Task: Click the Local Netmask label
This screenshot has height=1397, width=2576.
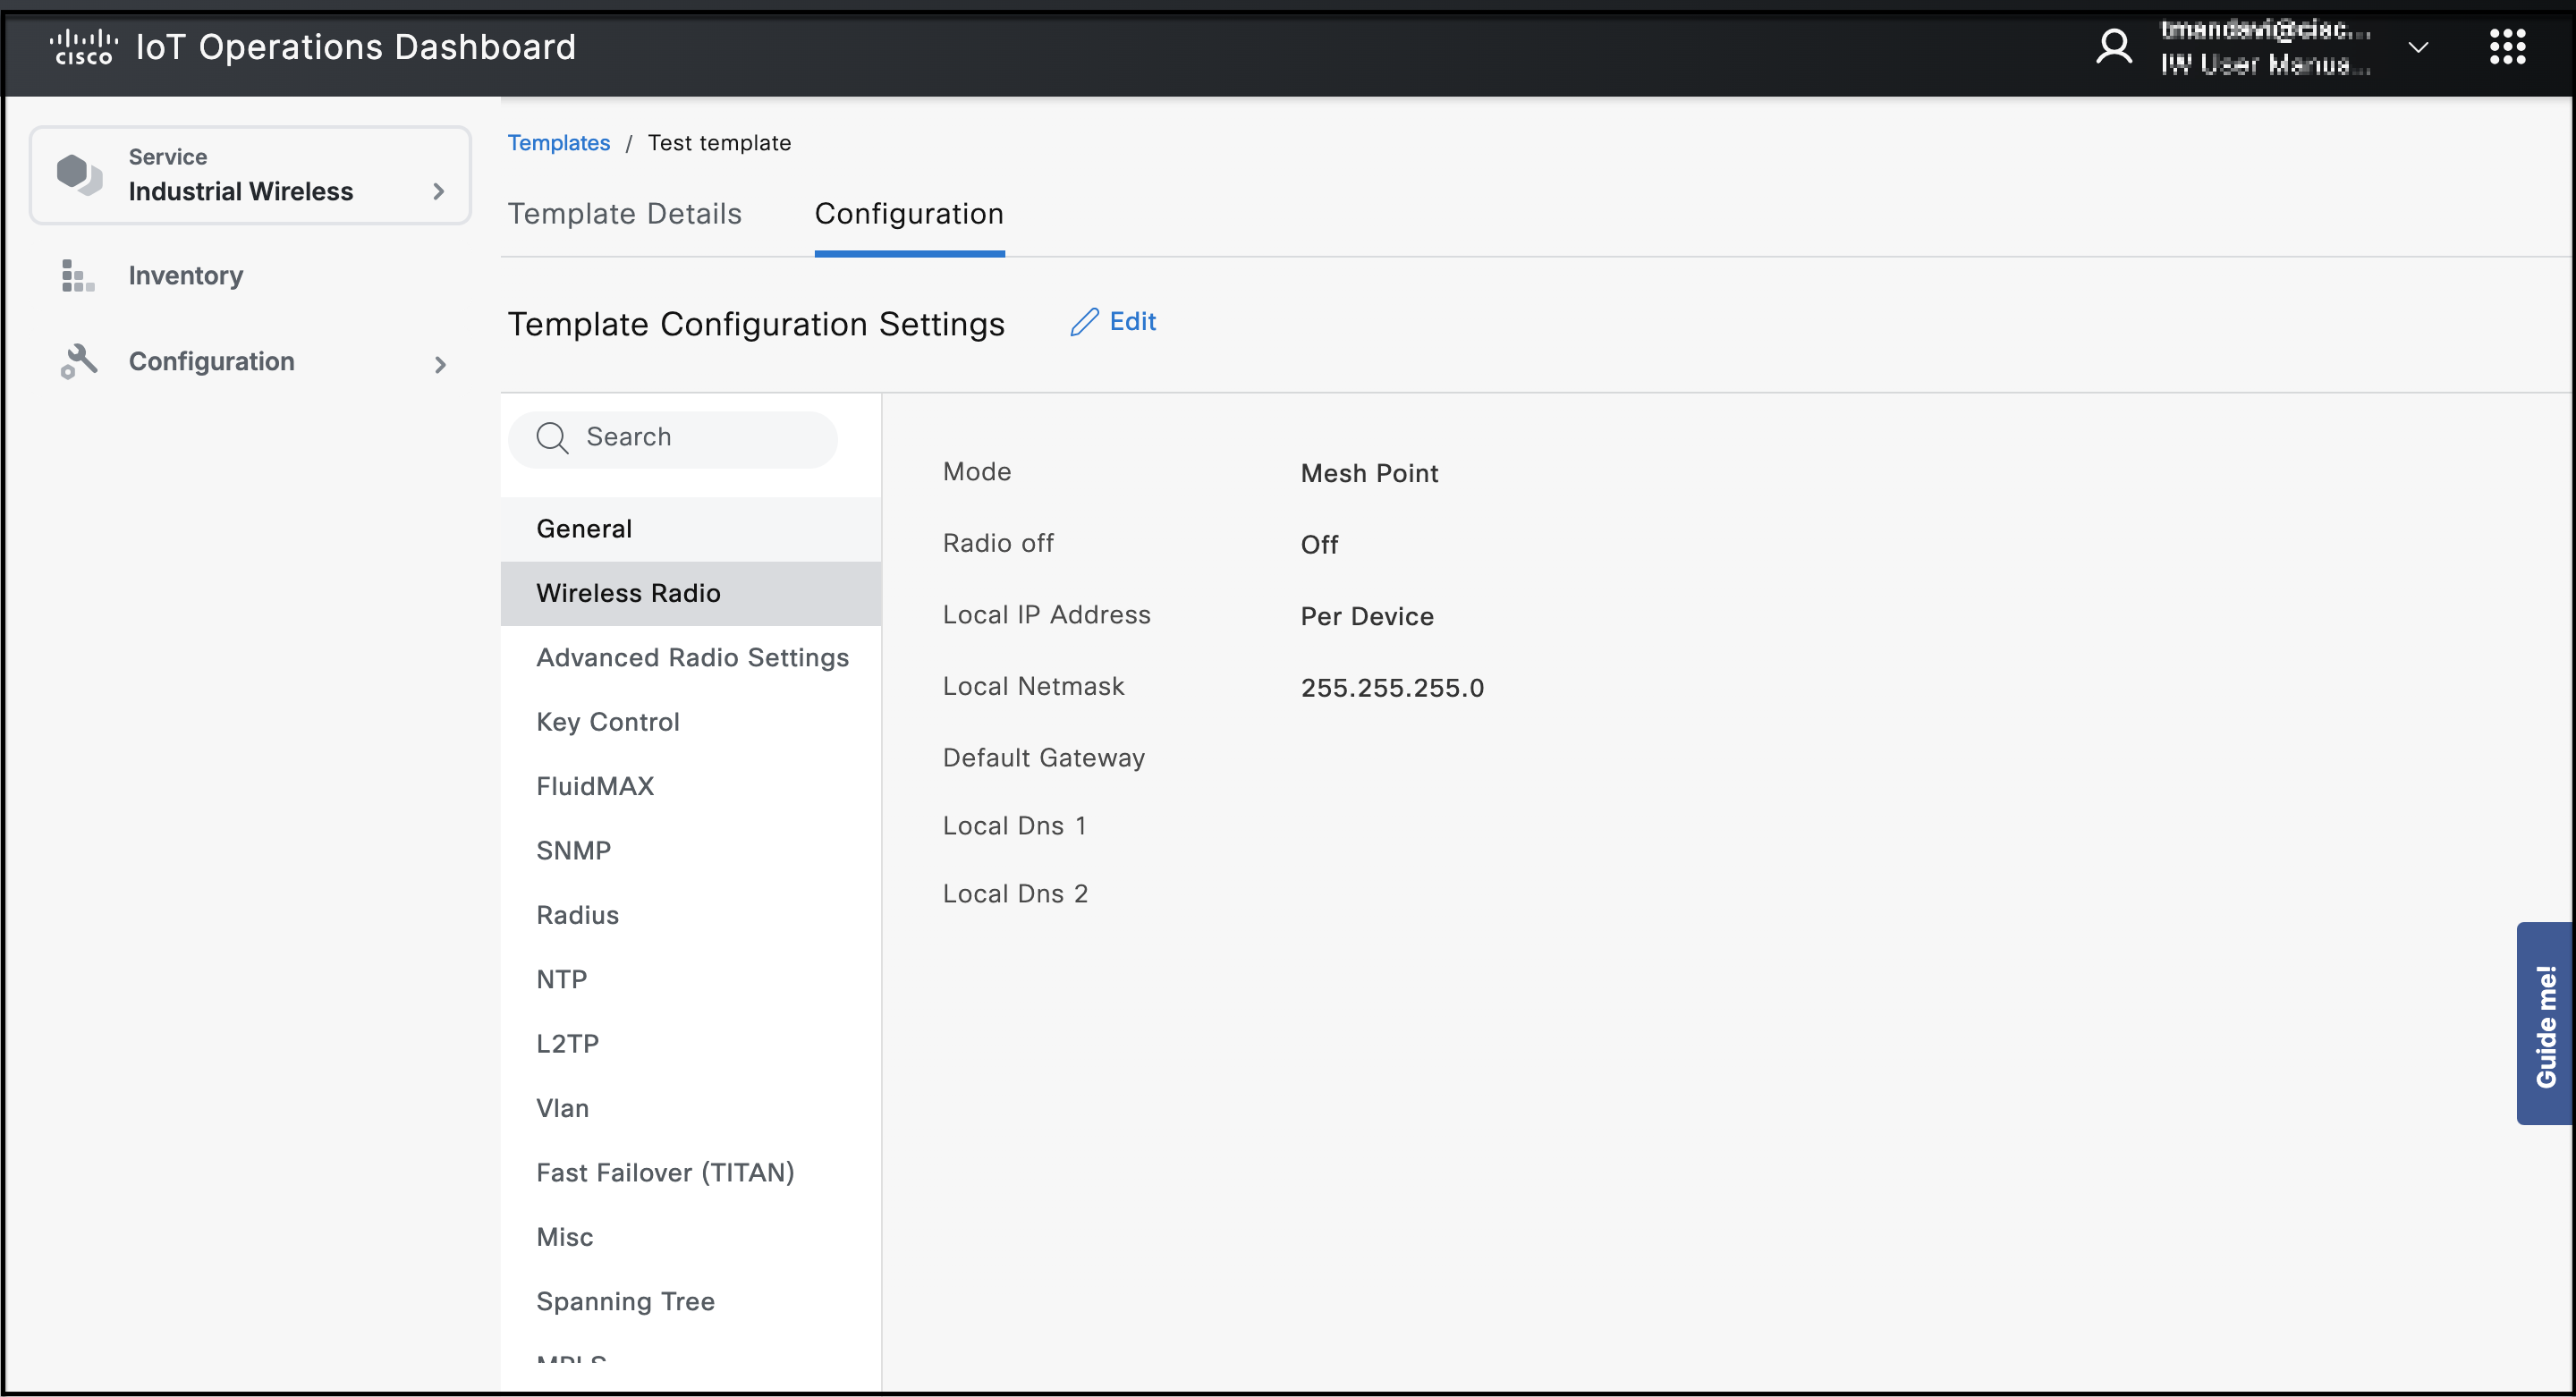Action: [x=1033, y=686]
